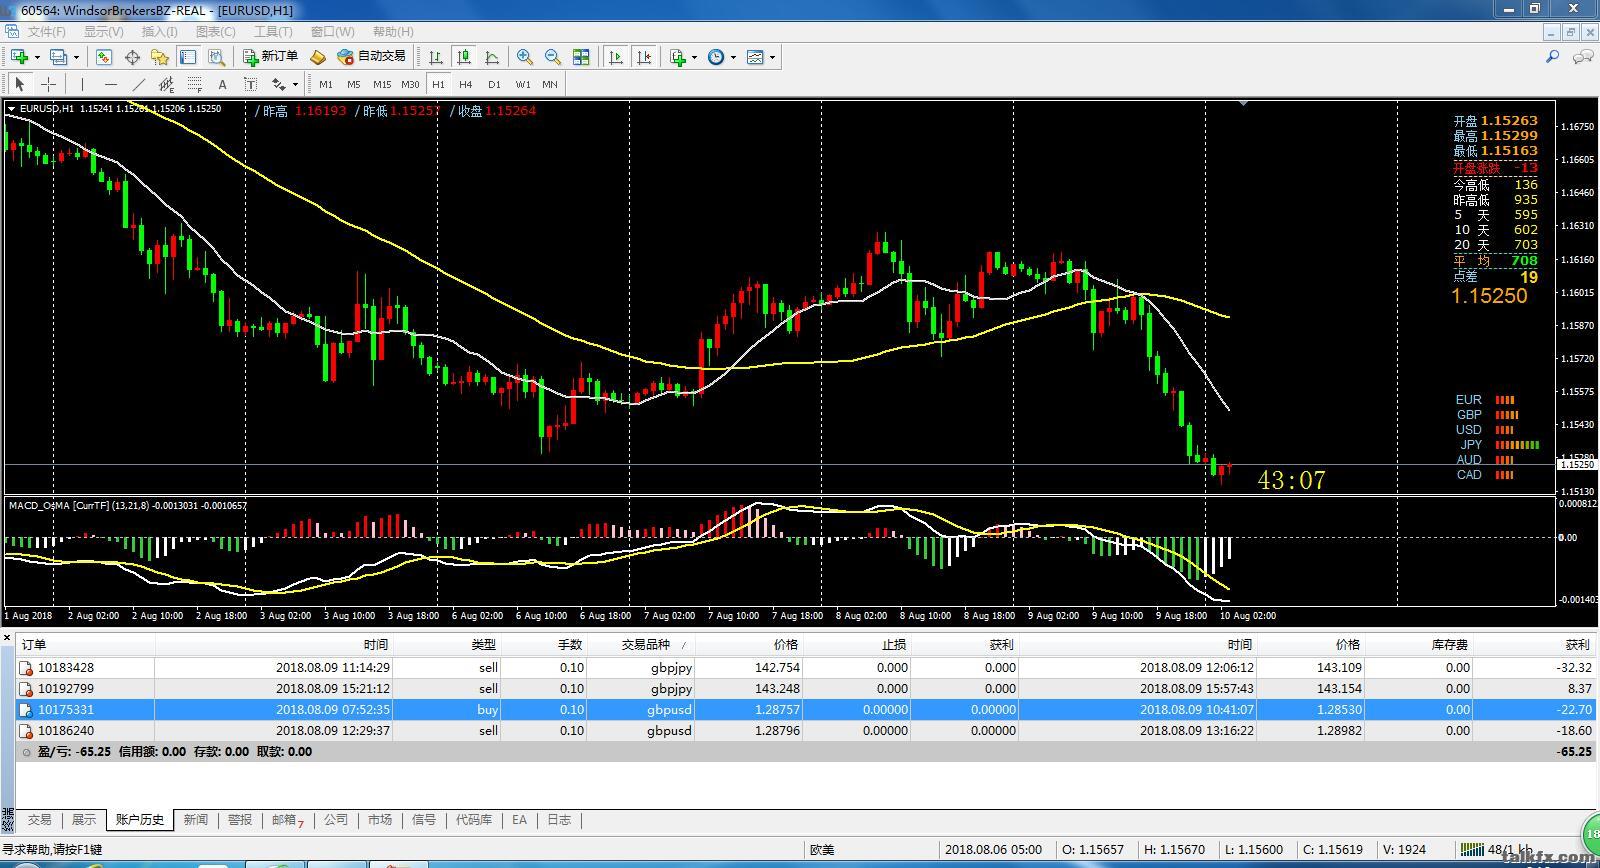Toggle chart auto scroll

[x=616, y=57]
